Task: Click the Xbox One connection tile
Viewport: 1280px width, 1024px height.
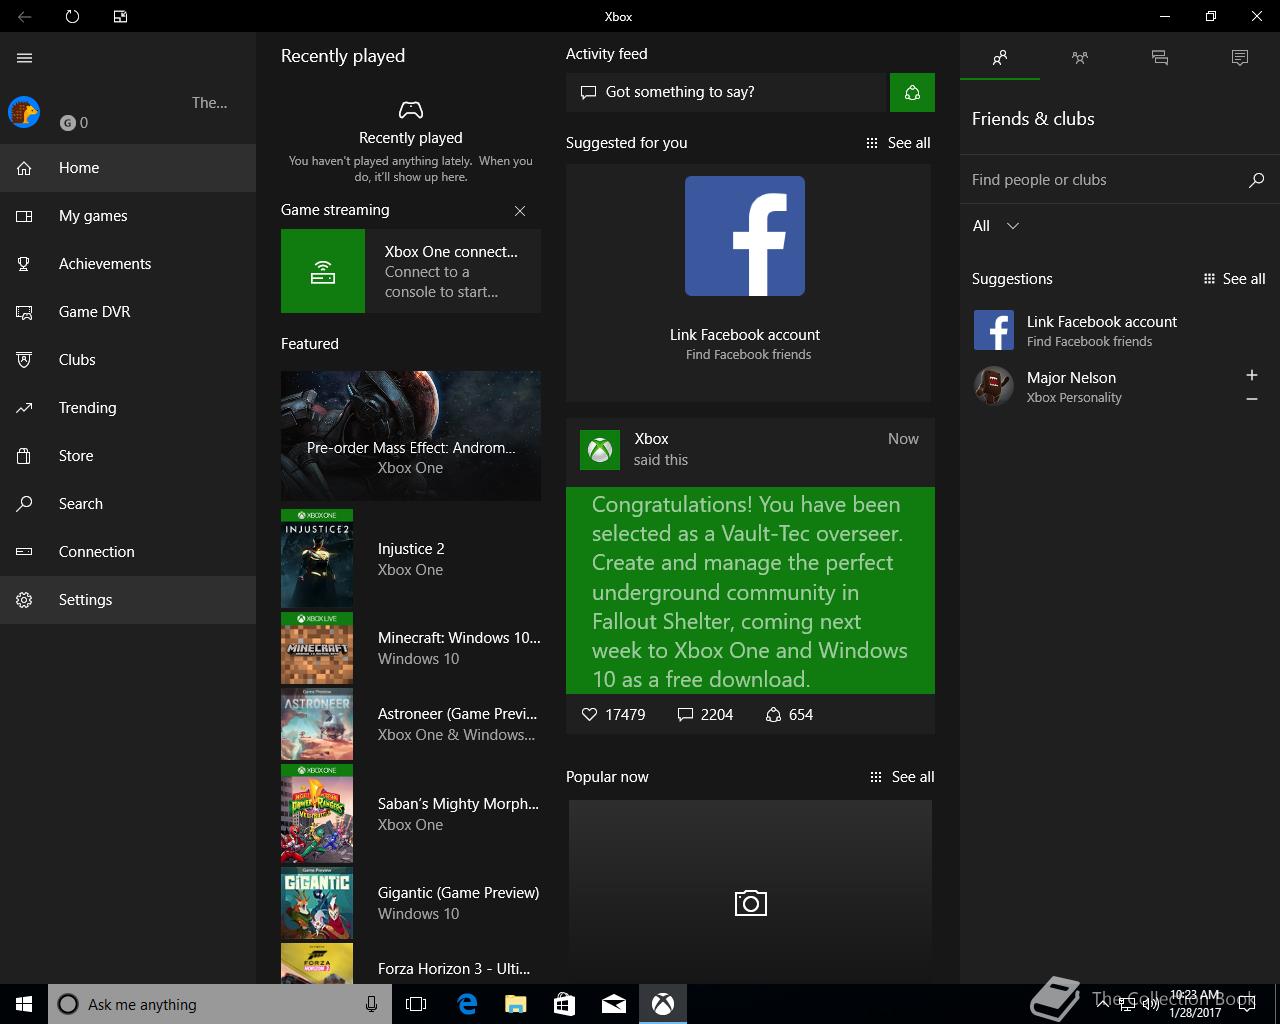Action: pos(411,271)
